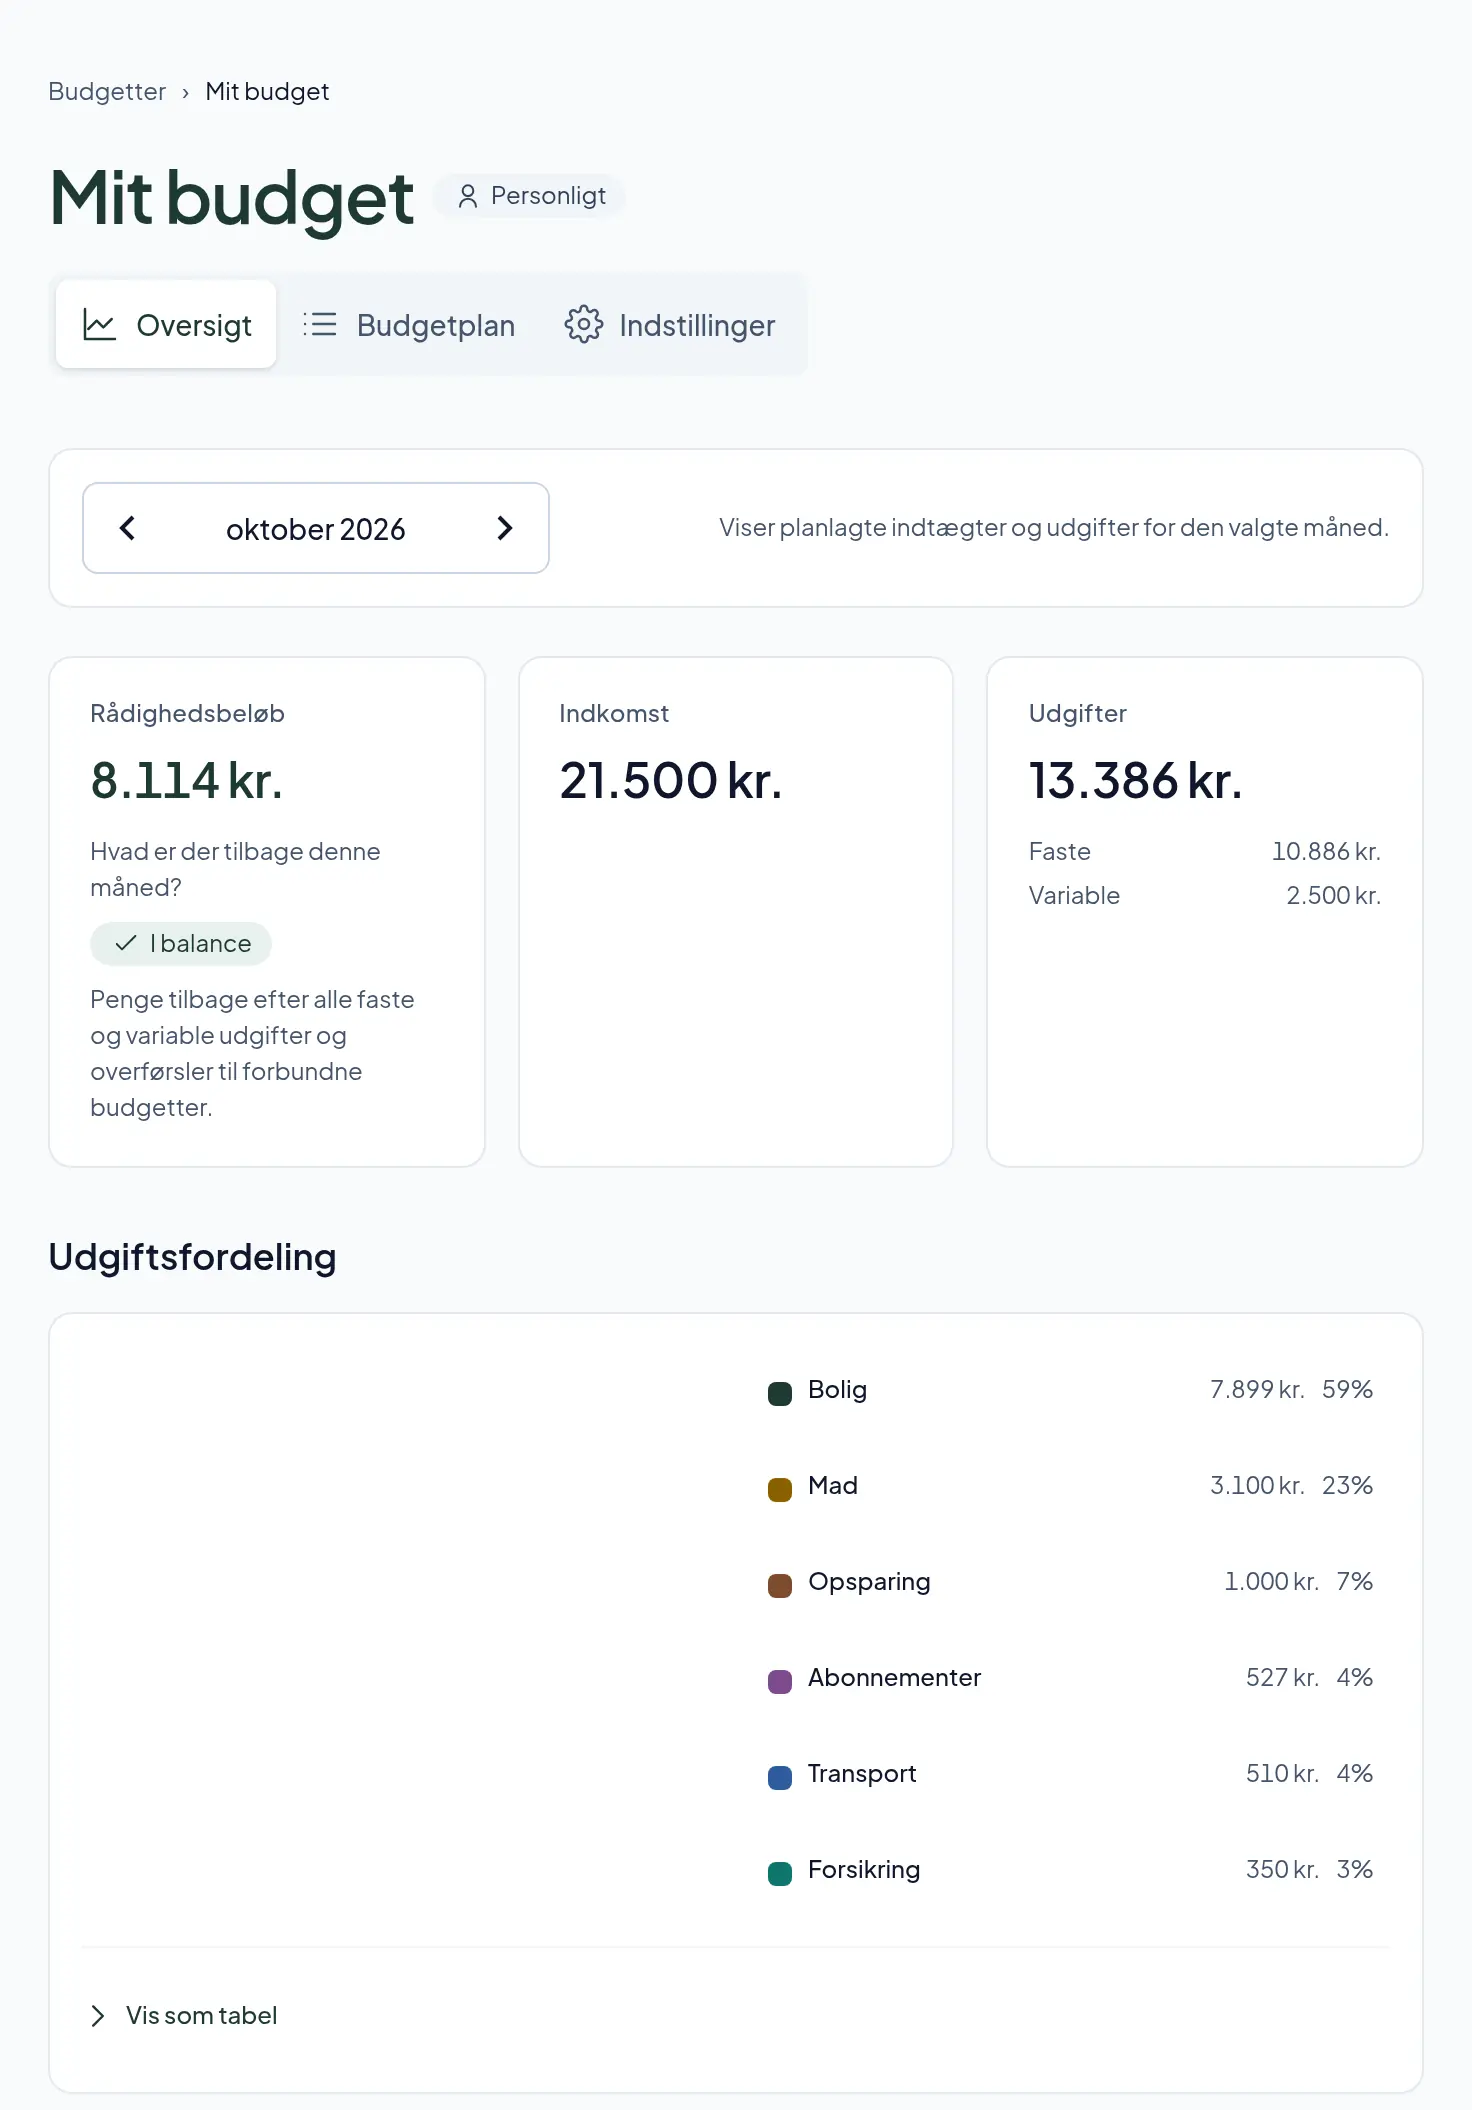Image resolution: width=1472 pixels, height=2110 pixels.
Task: Click the Faste expenses value 10.886 kr.
Action: 1326,851
